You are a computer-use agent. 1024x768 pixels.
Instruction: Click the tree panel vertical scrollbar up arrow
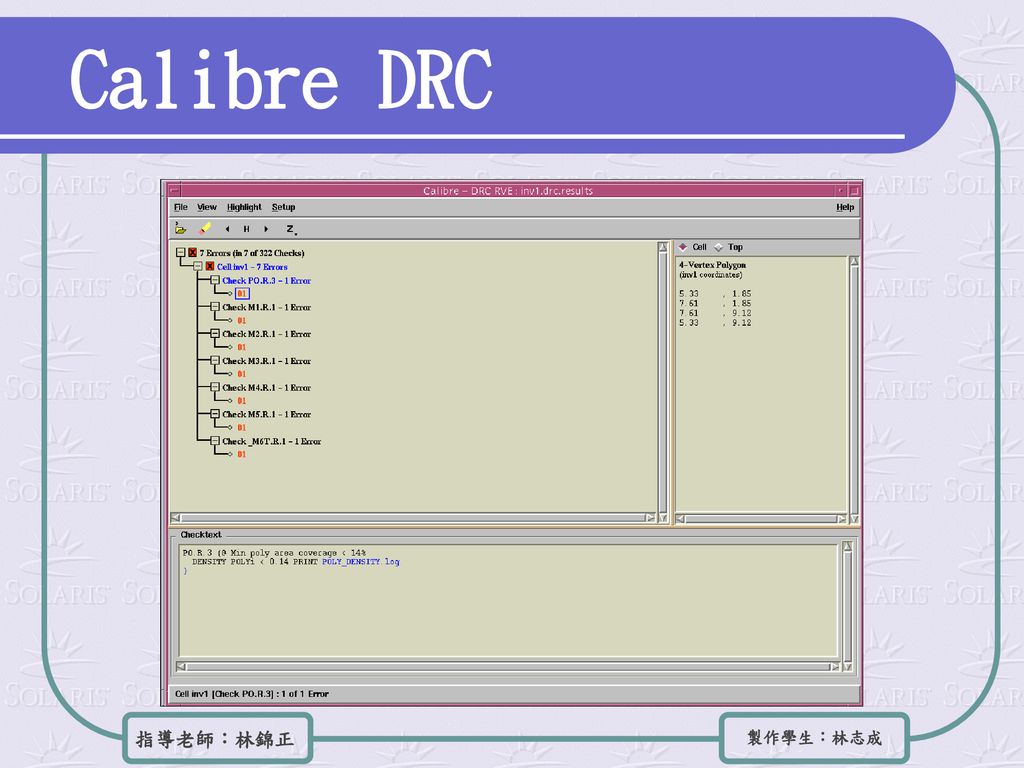point(663,247)
